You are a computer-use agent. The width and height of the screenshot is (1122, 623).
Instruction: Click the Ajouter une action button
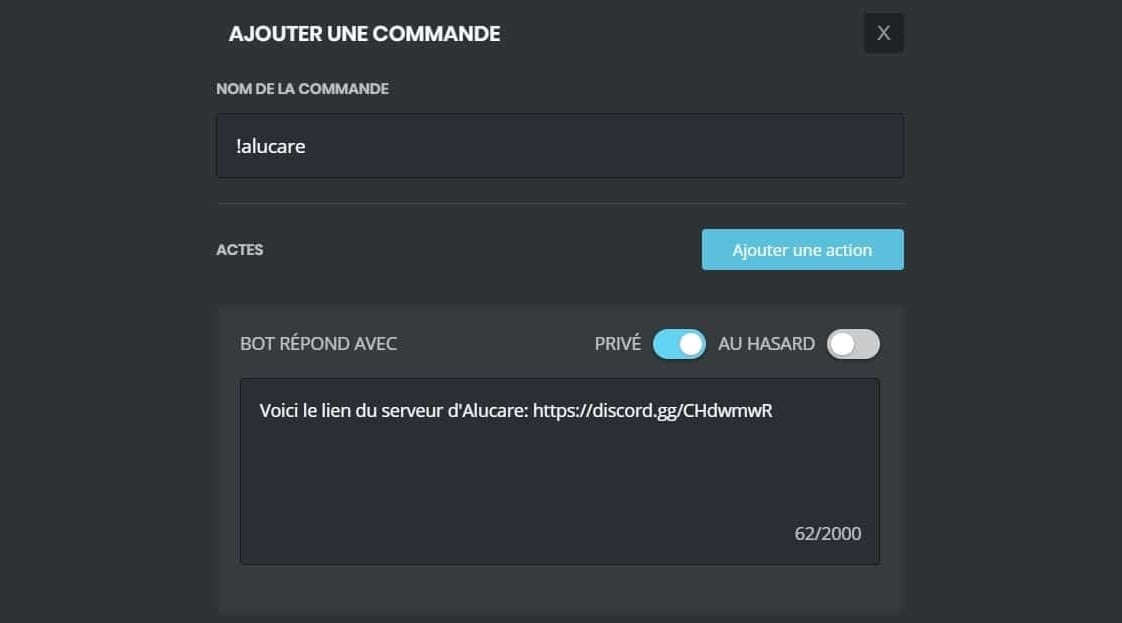pyautogui.click(x=801, y=249)
